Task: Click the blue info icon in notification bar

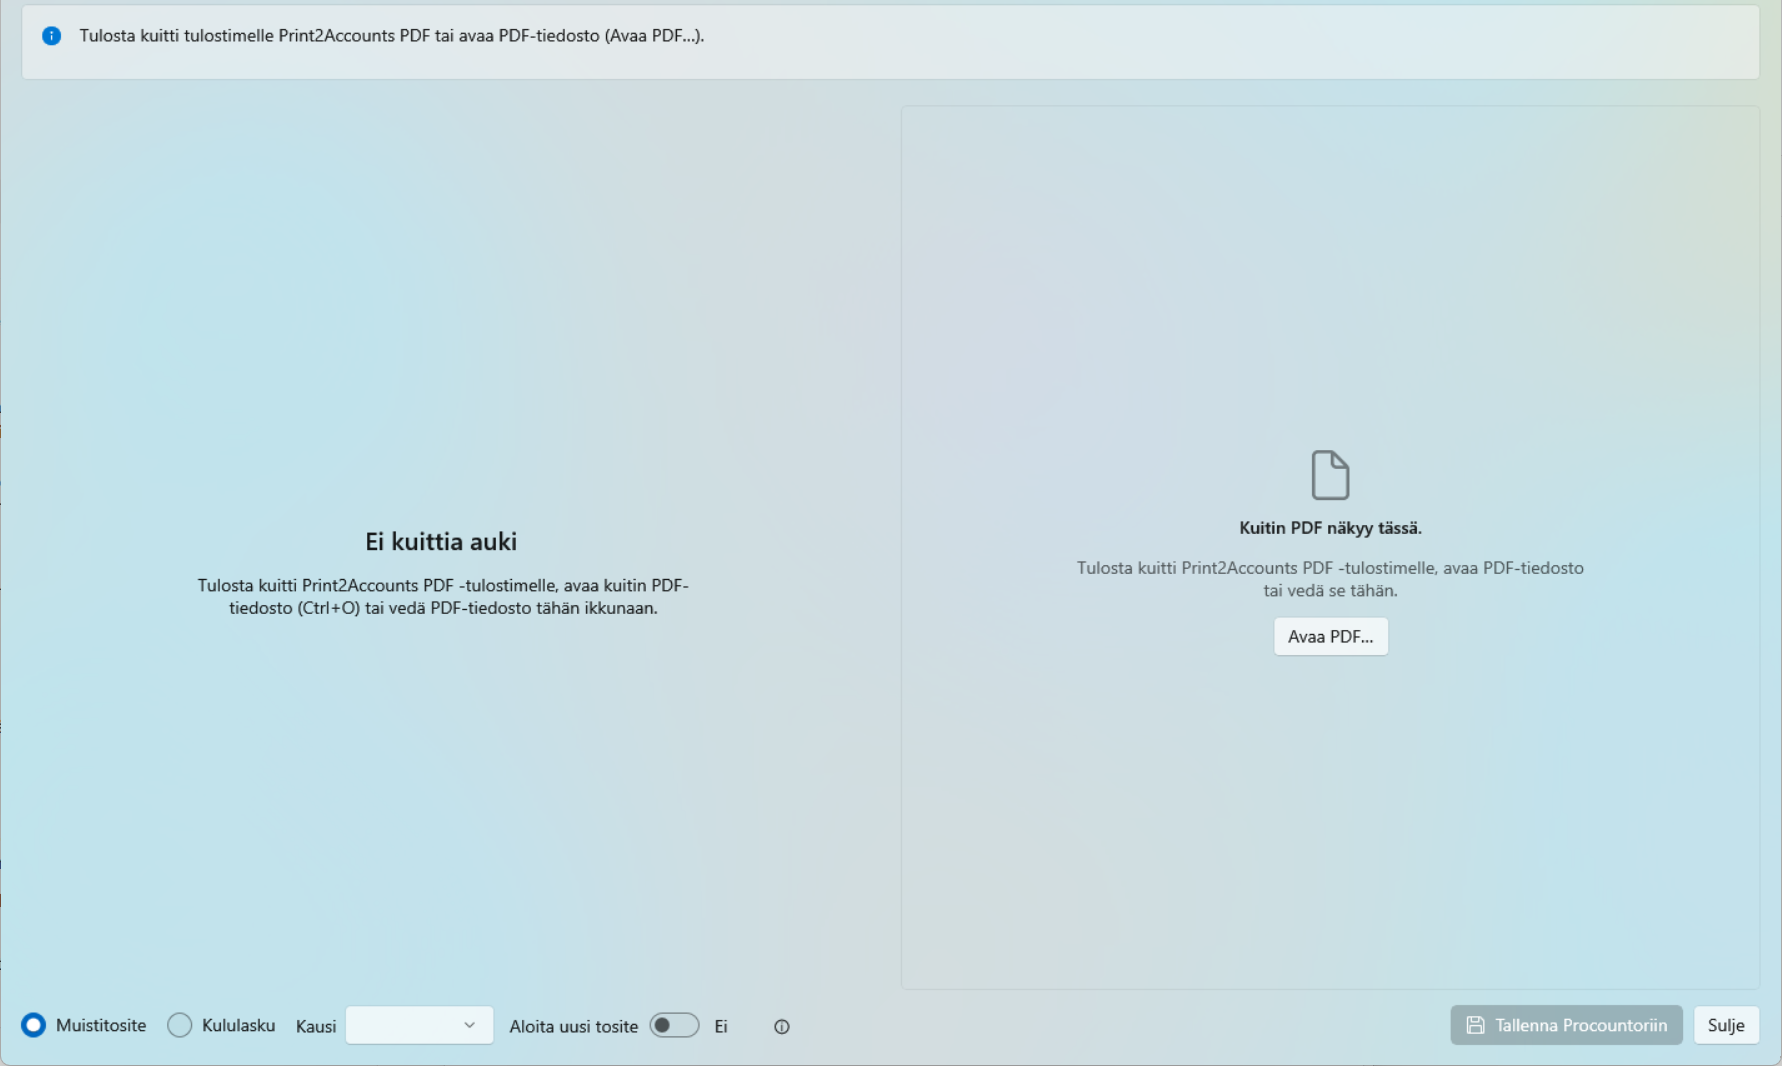Action: click(x=52, y=36)
